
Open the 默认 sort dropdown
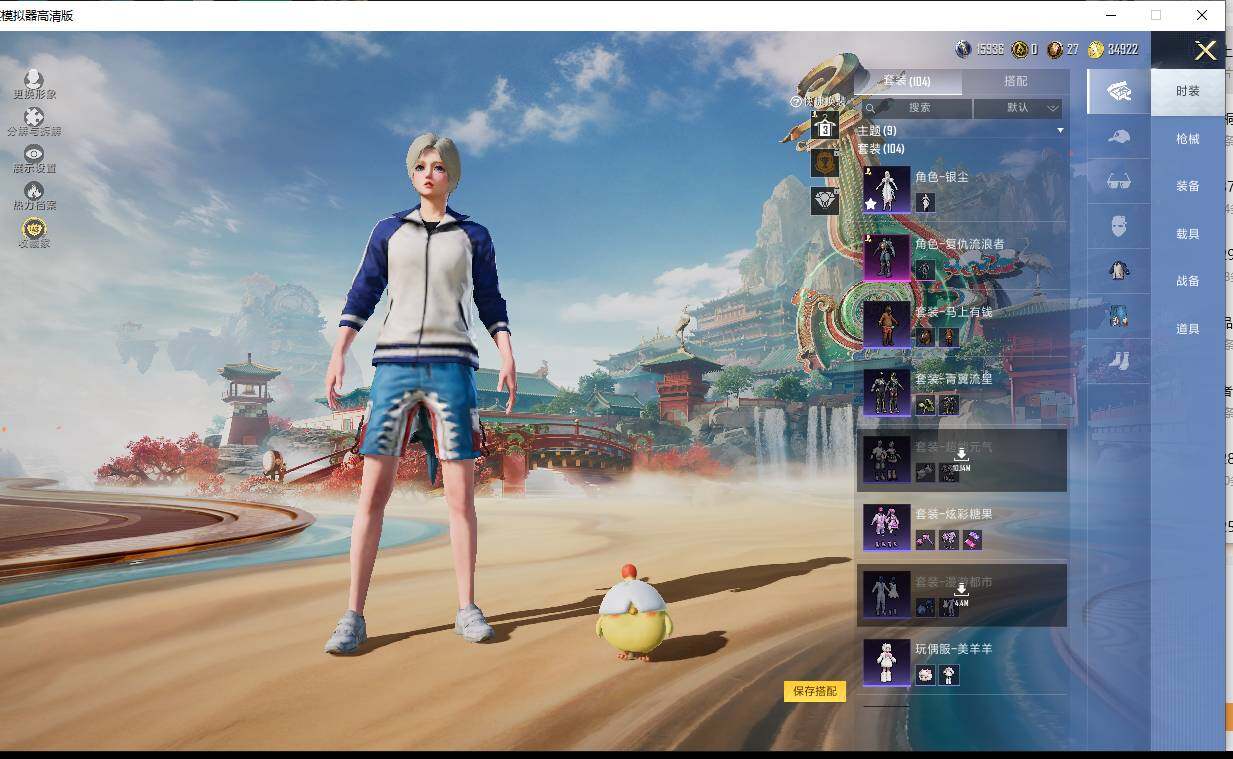(x=1018, y=108)
